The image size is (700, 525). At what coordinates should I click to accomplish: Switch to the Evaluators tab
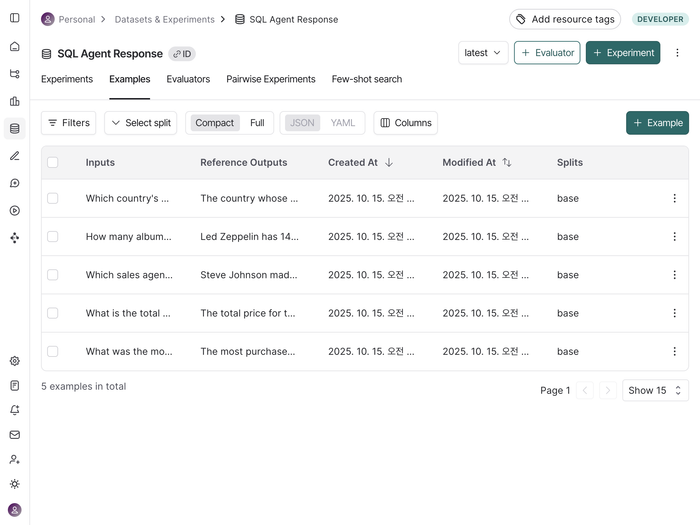(188, 79)
